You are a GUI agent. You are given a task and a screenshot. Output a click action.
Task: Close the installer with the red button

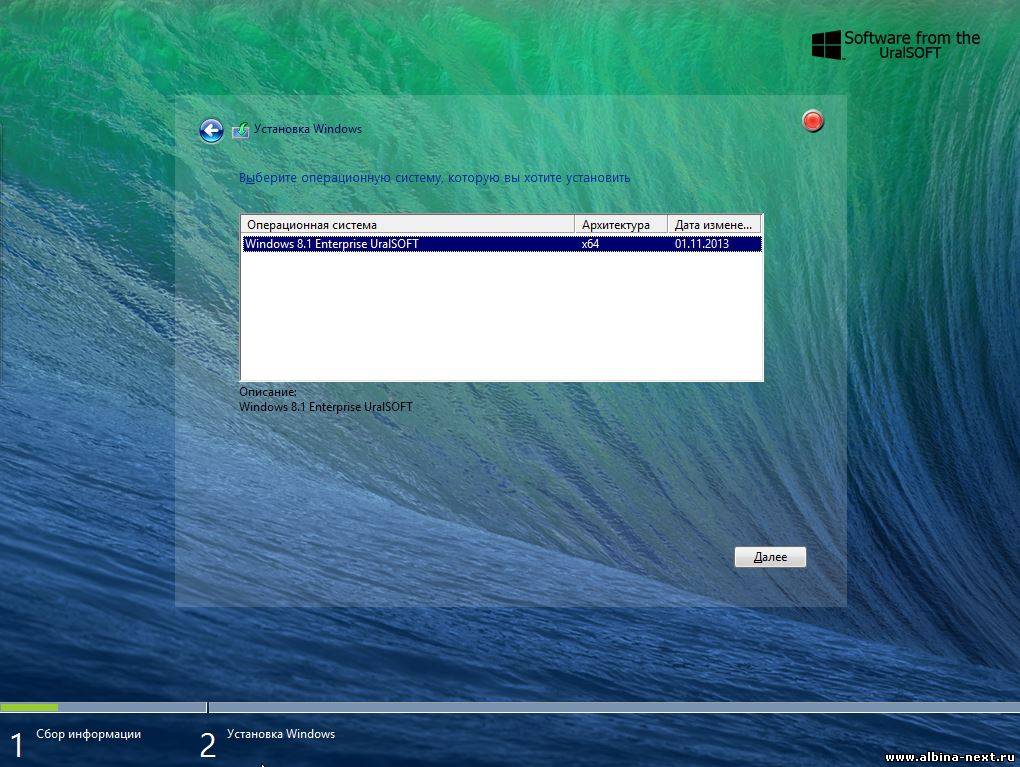812,121
